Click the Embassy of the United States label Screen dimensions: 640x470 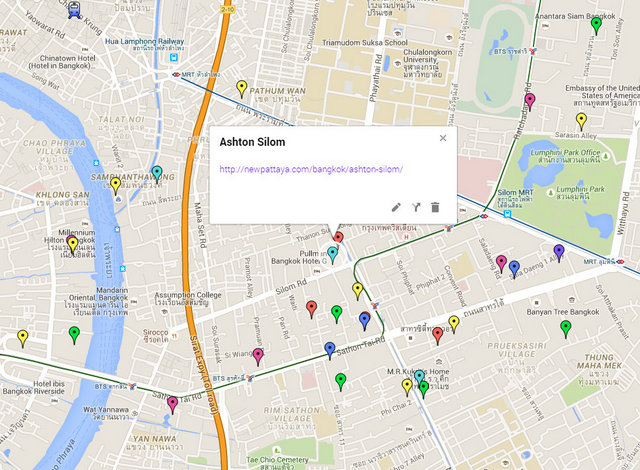point(602,95)
